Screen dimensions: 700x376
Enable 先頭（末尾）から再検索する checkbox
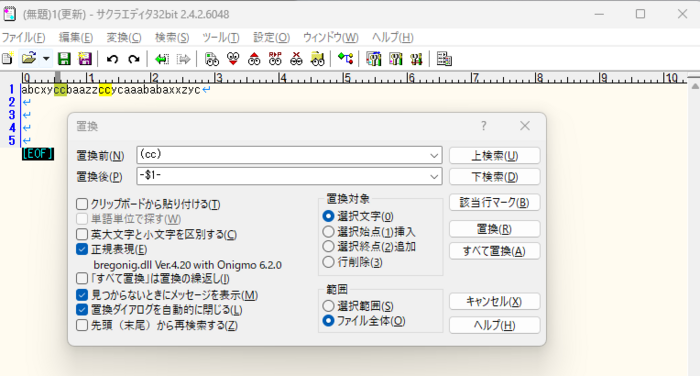(x=82, y=325)
